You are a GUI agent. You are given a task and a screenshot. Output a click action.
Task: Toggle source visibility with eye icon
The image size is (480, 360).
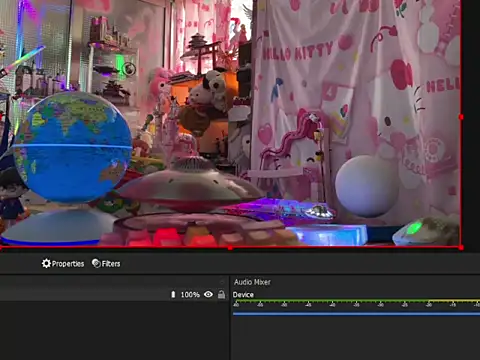click(208, 294)
